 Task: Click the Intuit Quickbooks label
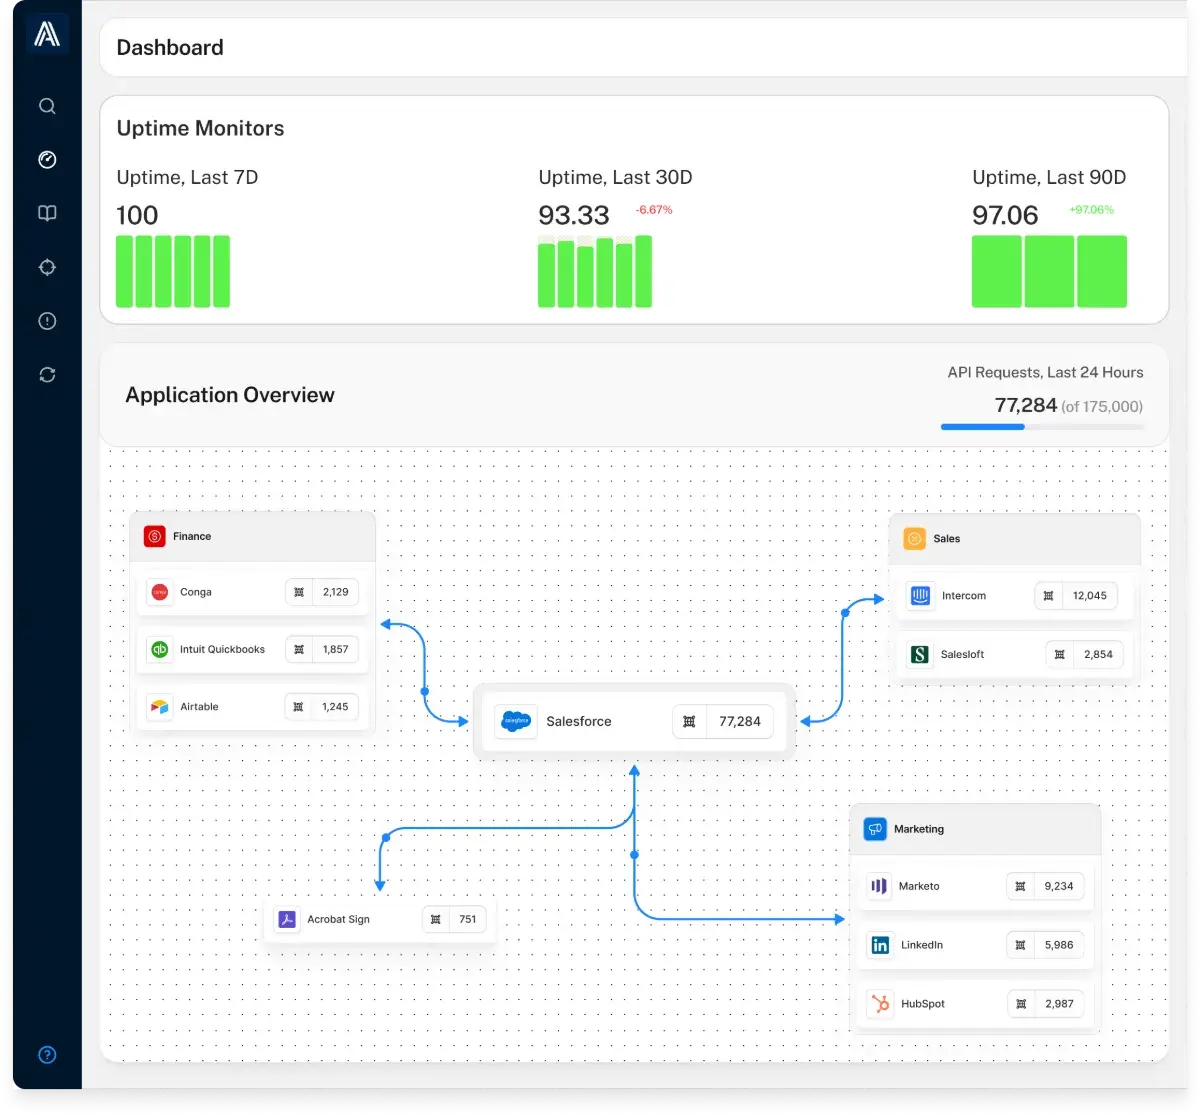coord(222,649)
